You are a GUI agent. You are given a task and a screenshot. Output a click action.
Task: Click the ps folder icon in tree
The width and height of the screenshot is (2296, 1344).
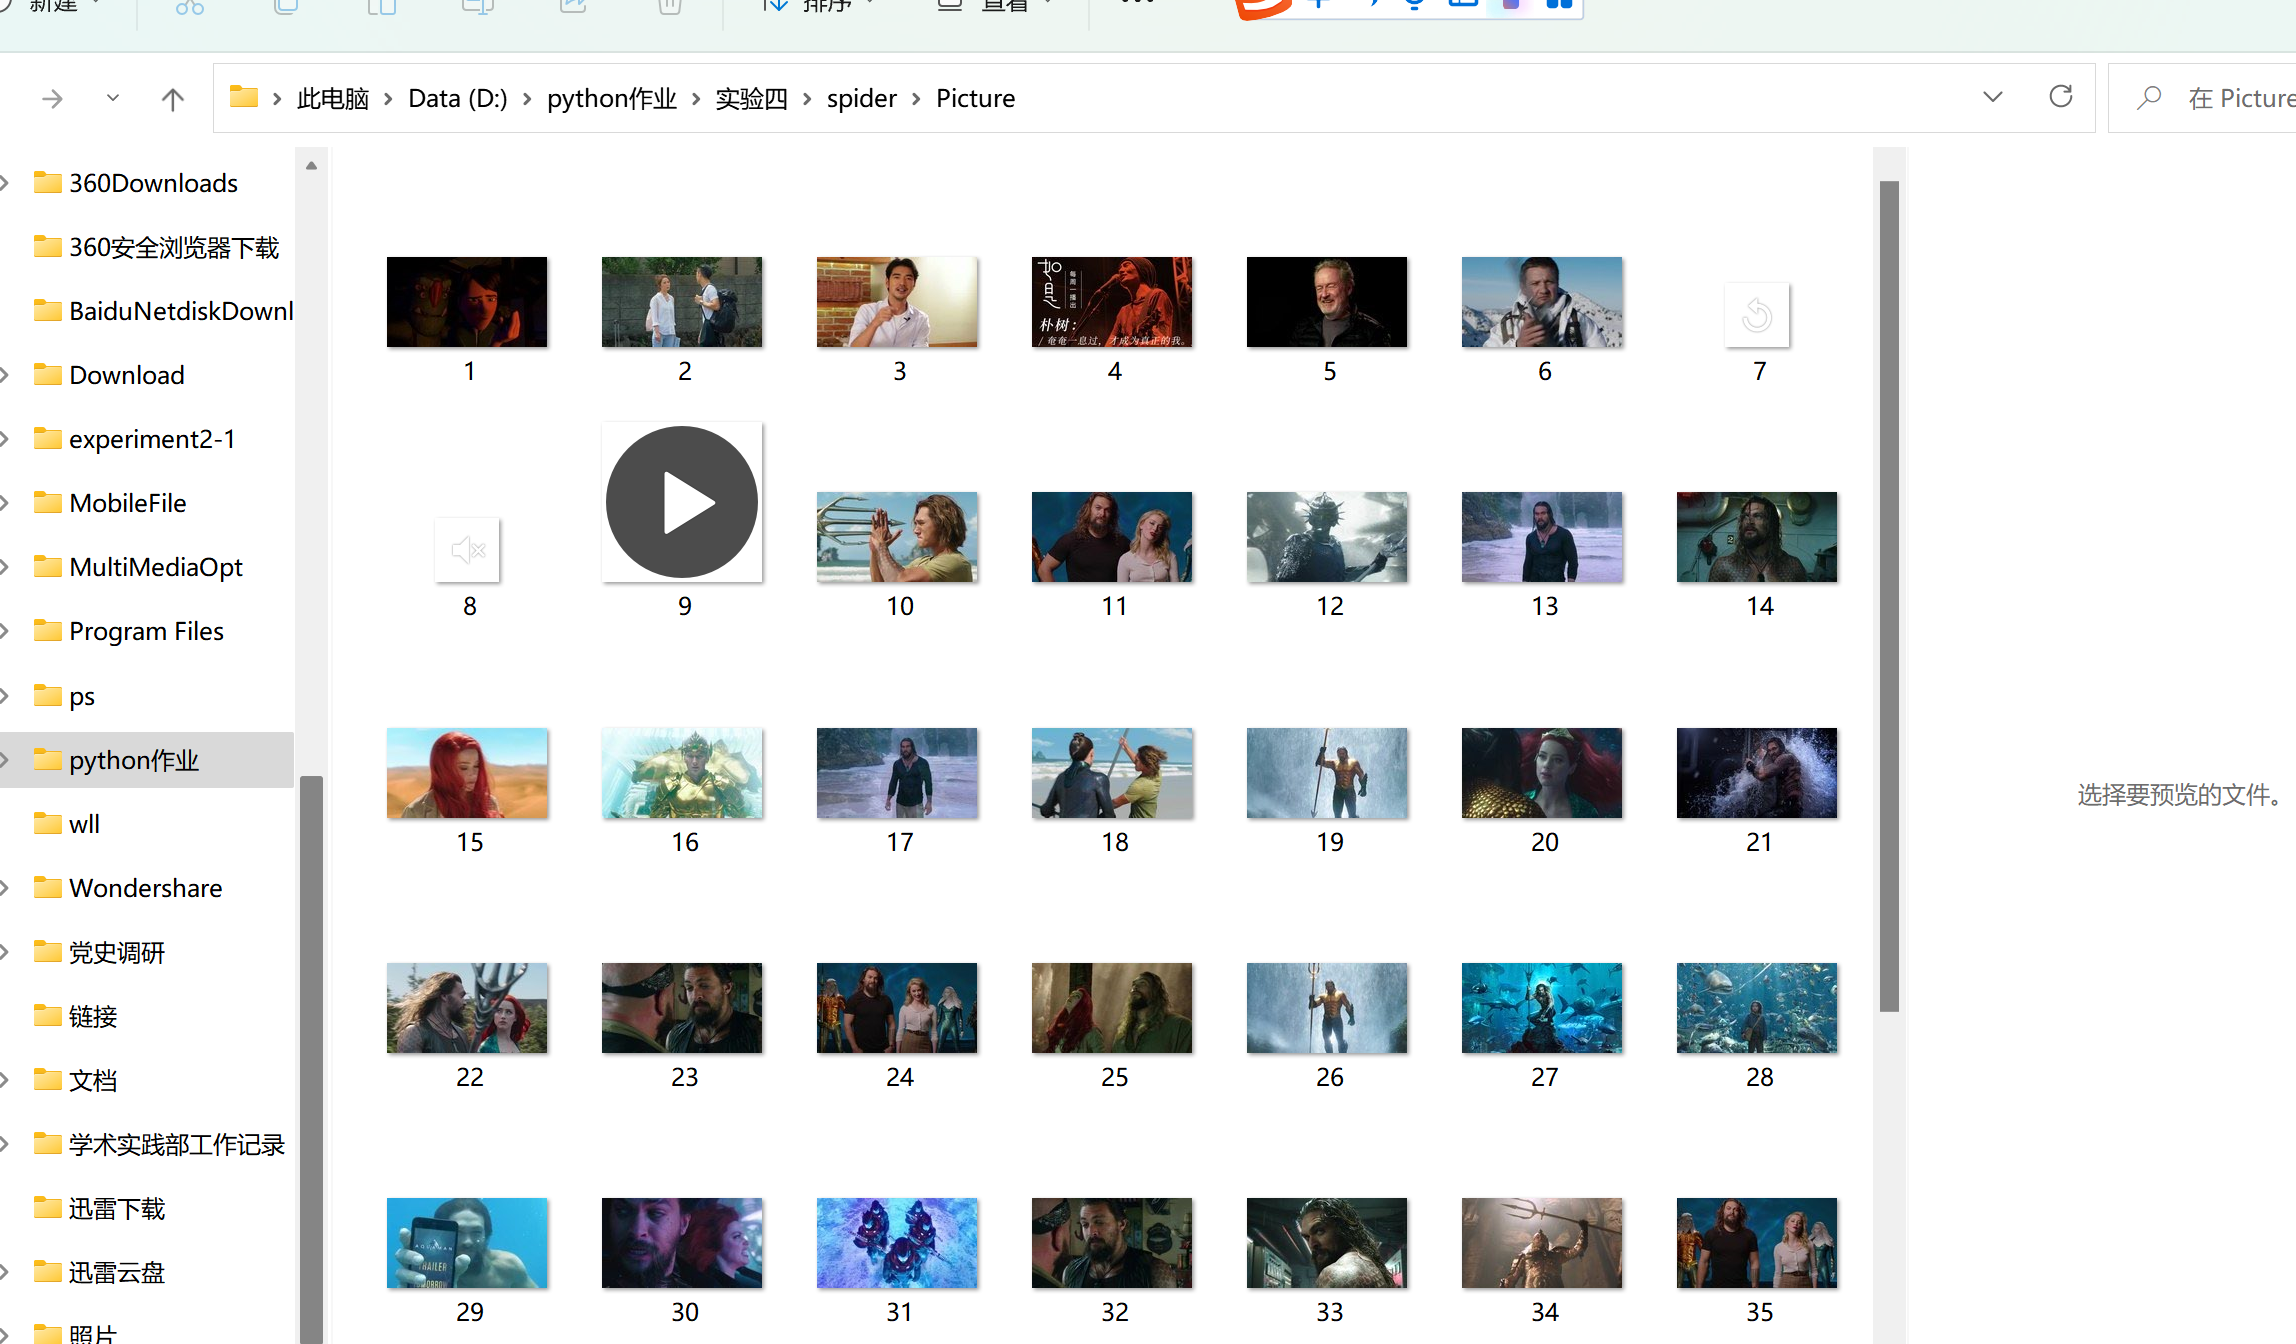pyautogui.click(x=47, y=695)
